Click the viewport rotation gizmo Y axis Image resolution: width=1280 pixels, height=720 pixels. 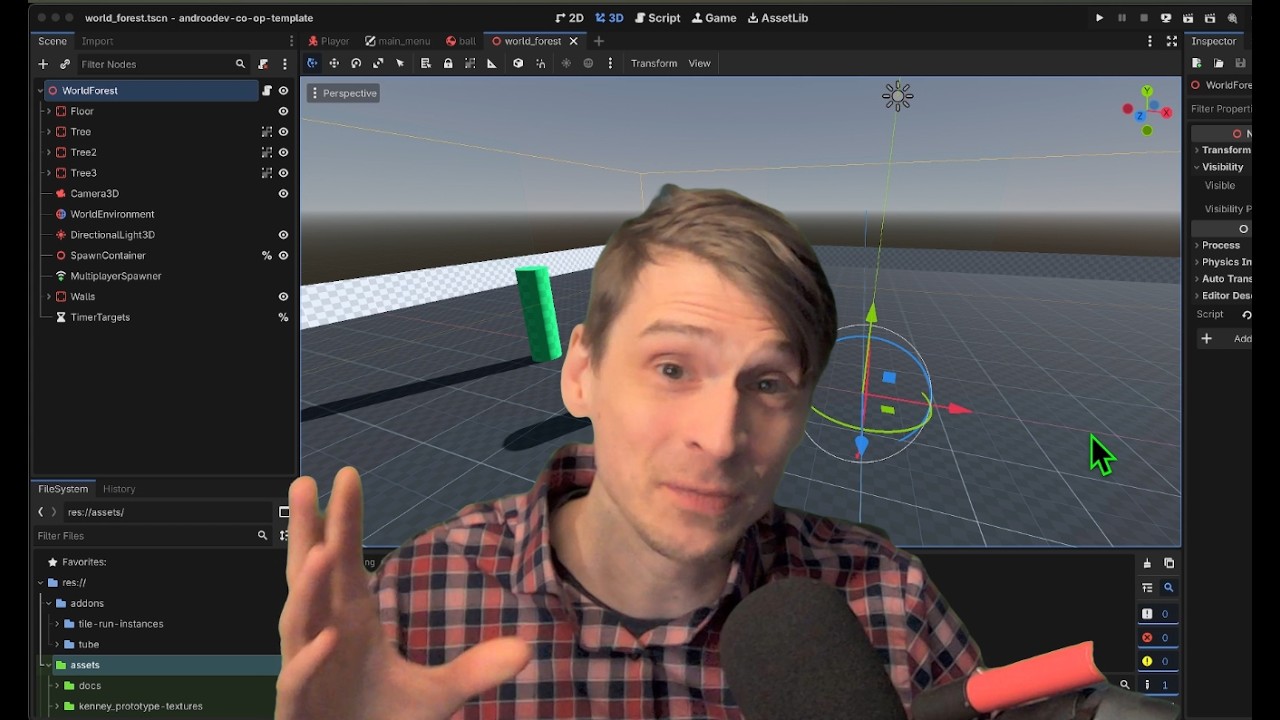[1147, 92]
